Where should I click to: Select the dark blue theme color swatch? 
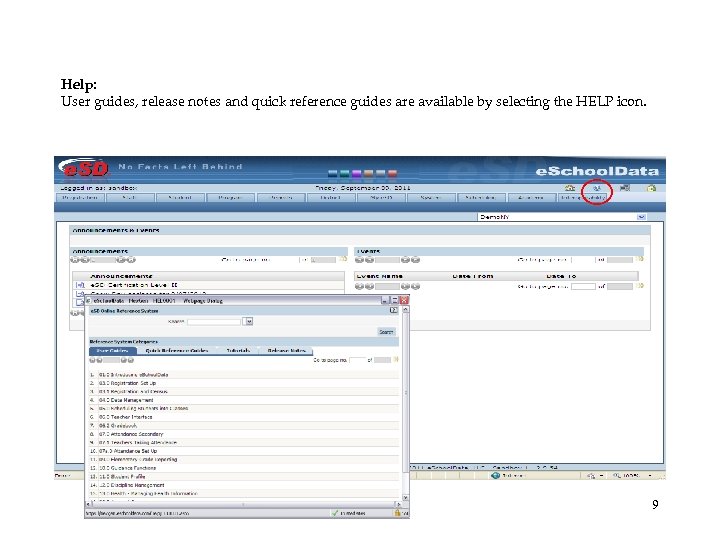[x=333, y=173]
